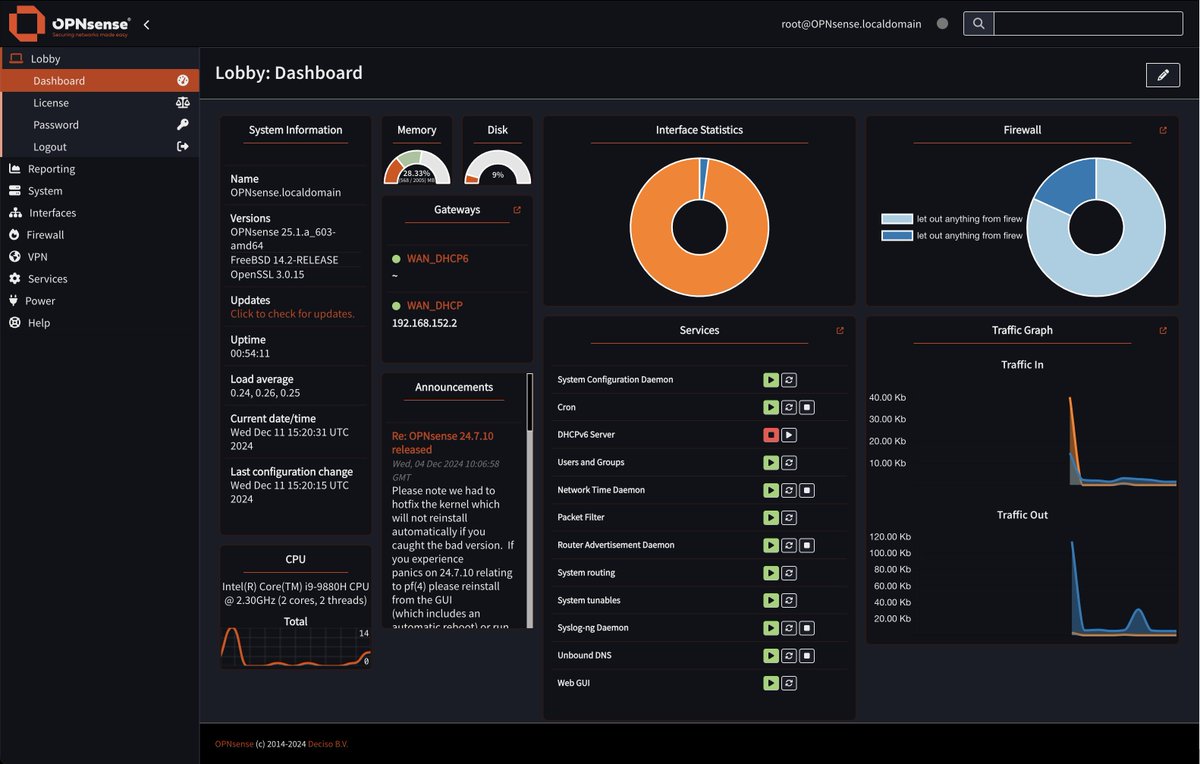Expand the VPN menu
This screenshot has height=764, width=1200.
click(100, 257)
